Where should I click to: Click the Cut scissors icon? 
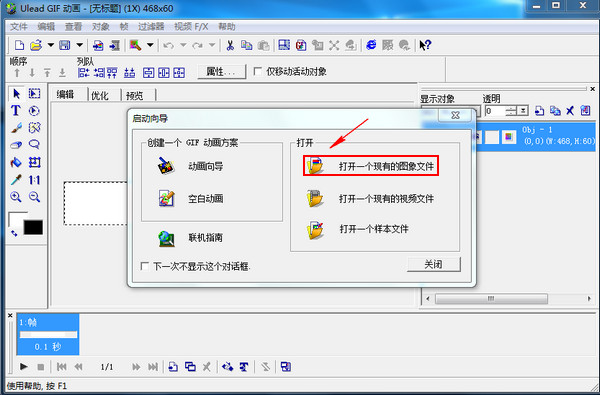pos(230,45)
